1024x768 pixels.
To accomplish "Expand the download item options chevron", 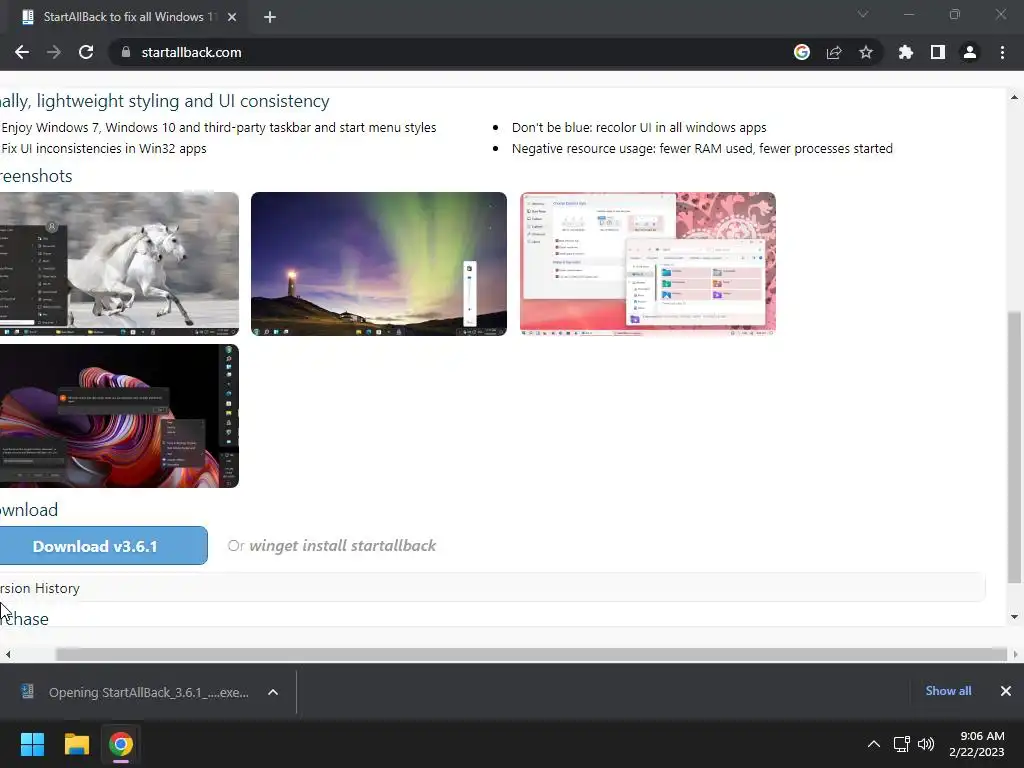I will coord(273,692).
